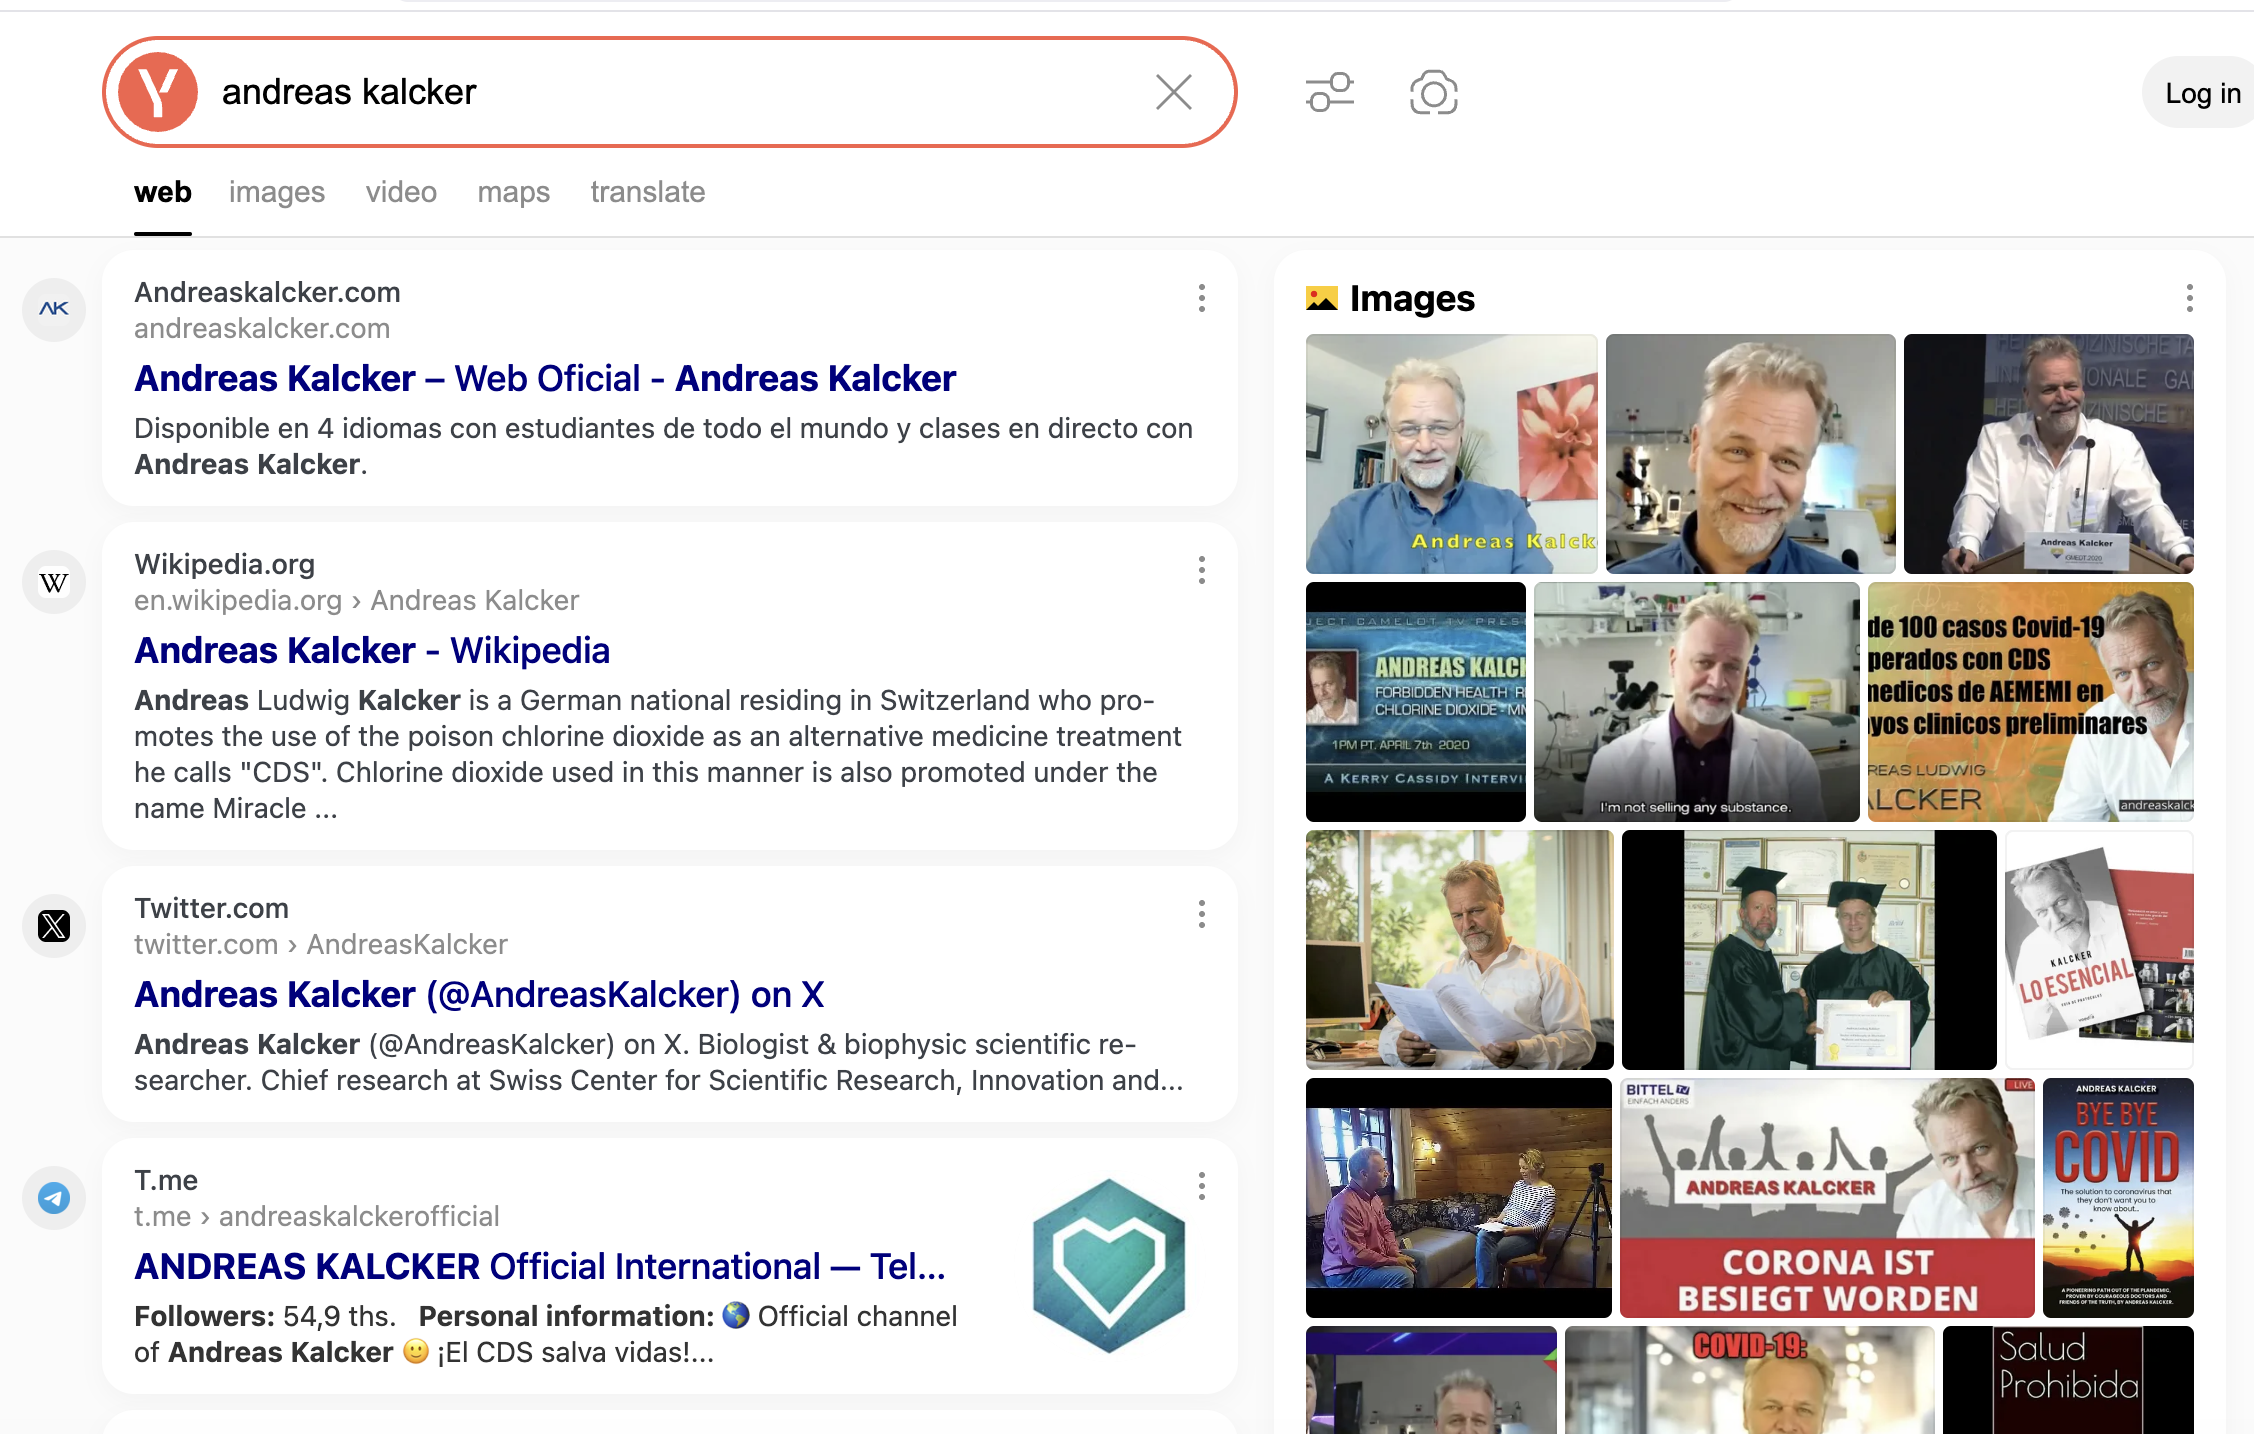2254x1434 pixels.
Task: Open the Bye Bye Covid book thumbnail
Action: pos(2117,1197)
